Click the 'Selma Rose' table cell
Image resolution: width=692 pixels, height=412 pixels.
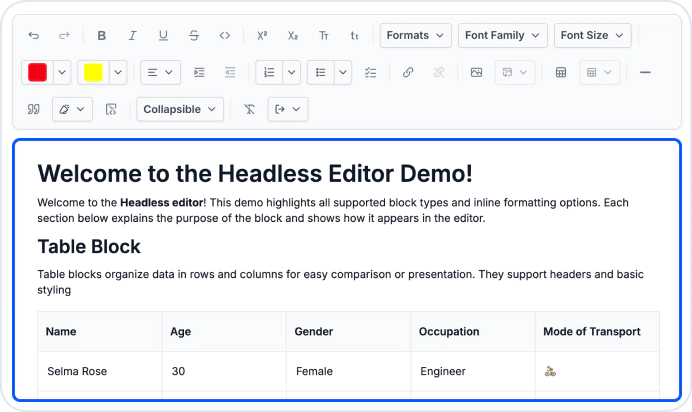tap(100, 371)
